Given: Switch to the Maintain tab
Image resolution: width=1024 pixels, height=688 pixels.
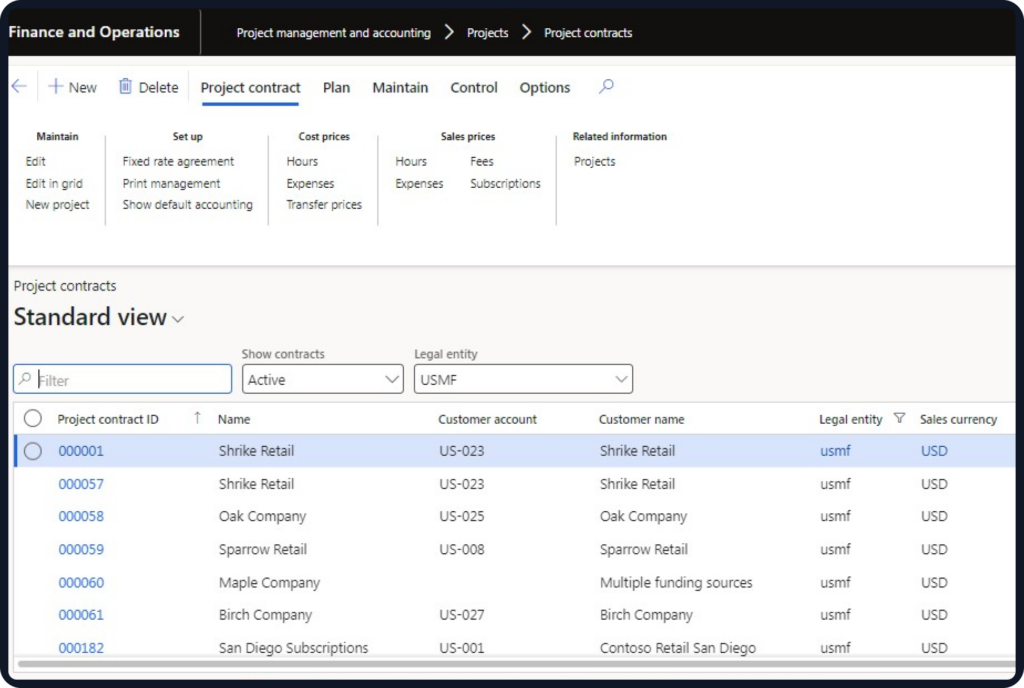Looking at the screenshot, I should point(400,87).
